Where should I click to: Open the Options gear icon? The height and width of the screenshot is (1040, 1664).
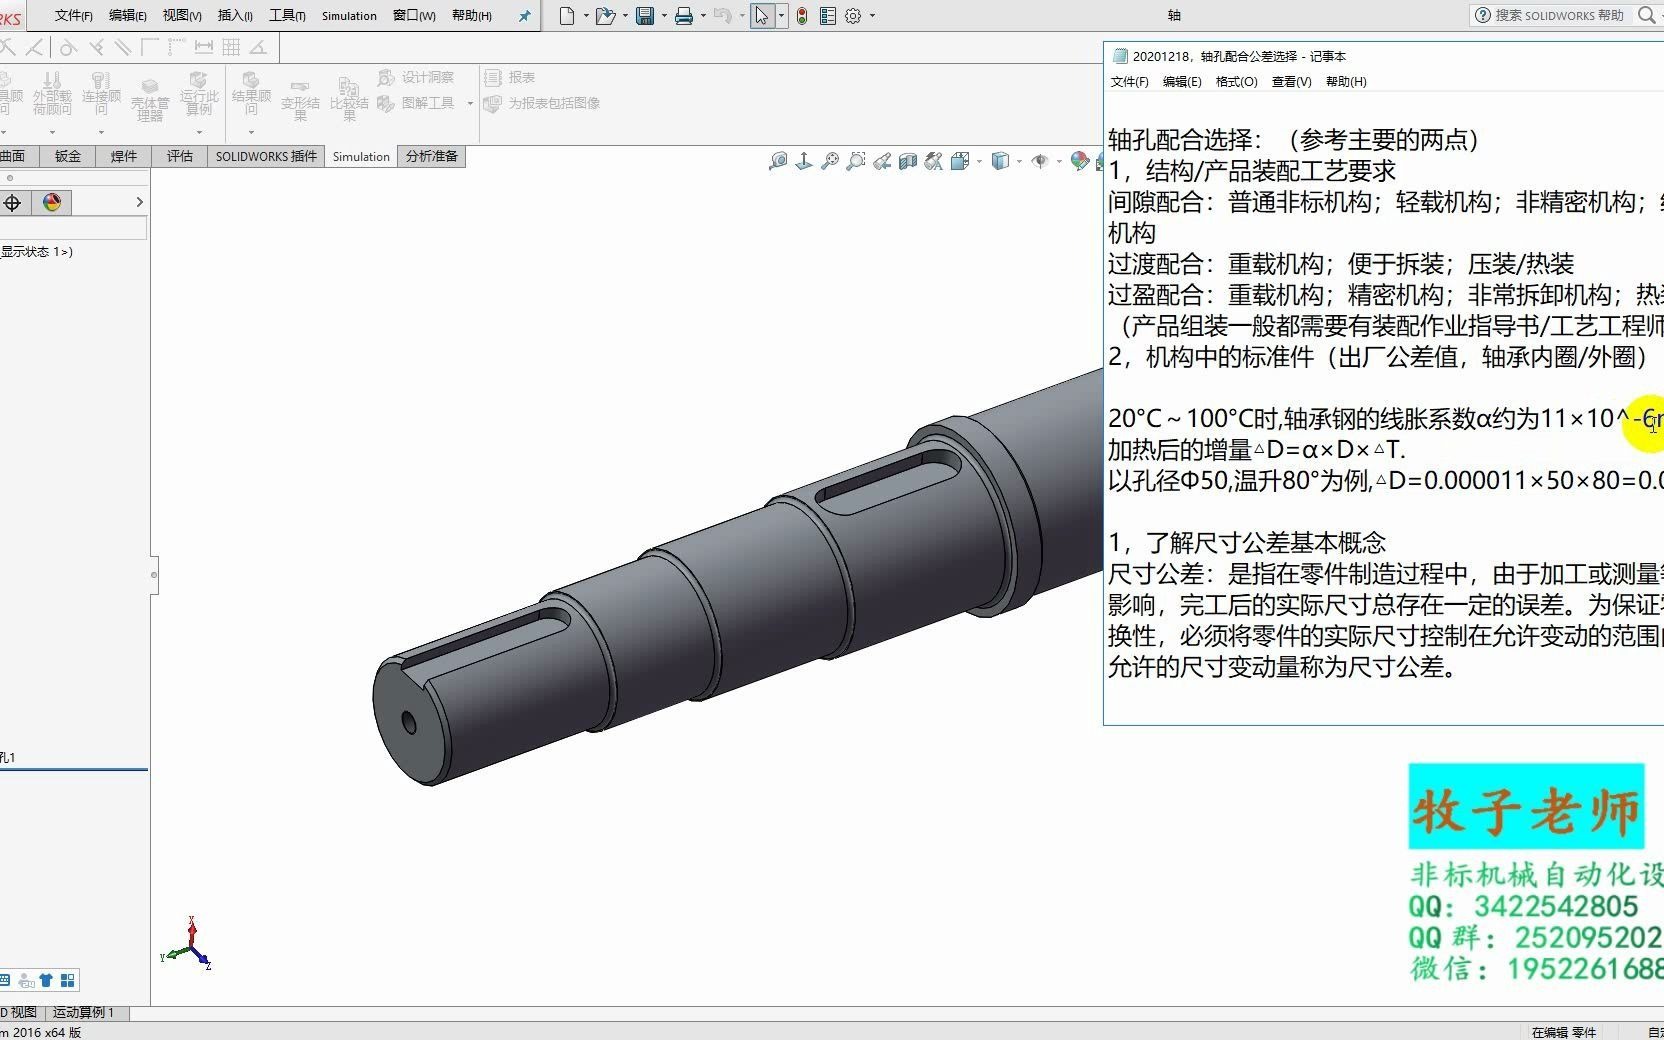pos(853,16)
